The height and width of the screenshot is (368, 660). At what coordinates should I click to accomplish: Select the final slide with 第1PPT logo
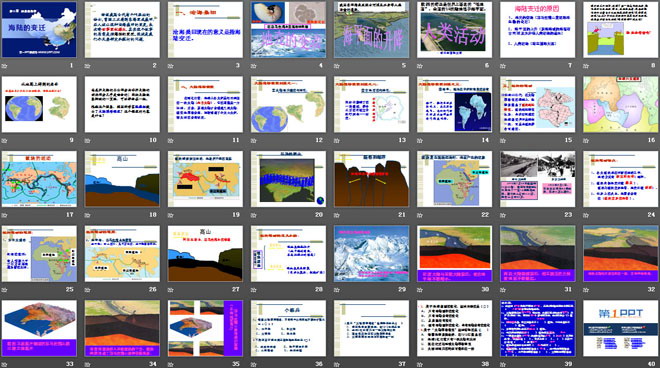(620, 328)
